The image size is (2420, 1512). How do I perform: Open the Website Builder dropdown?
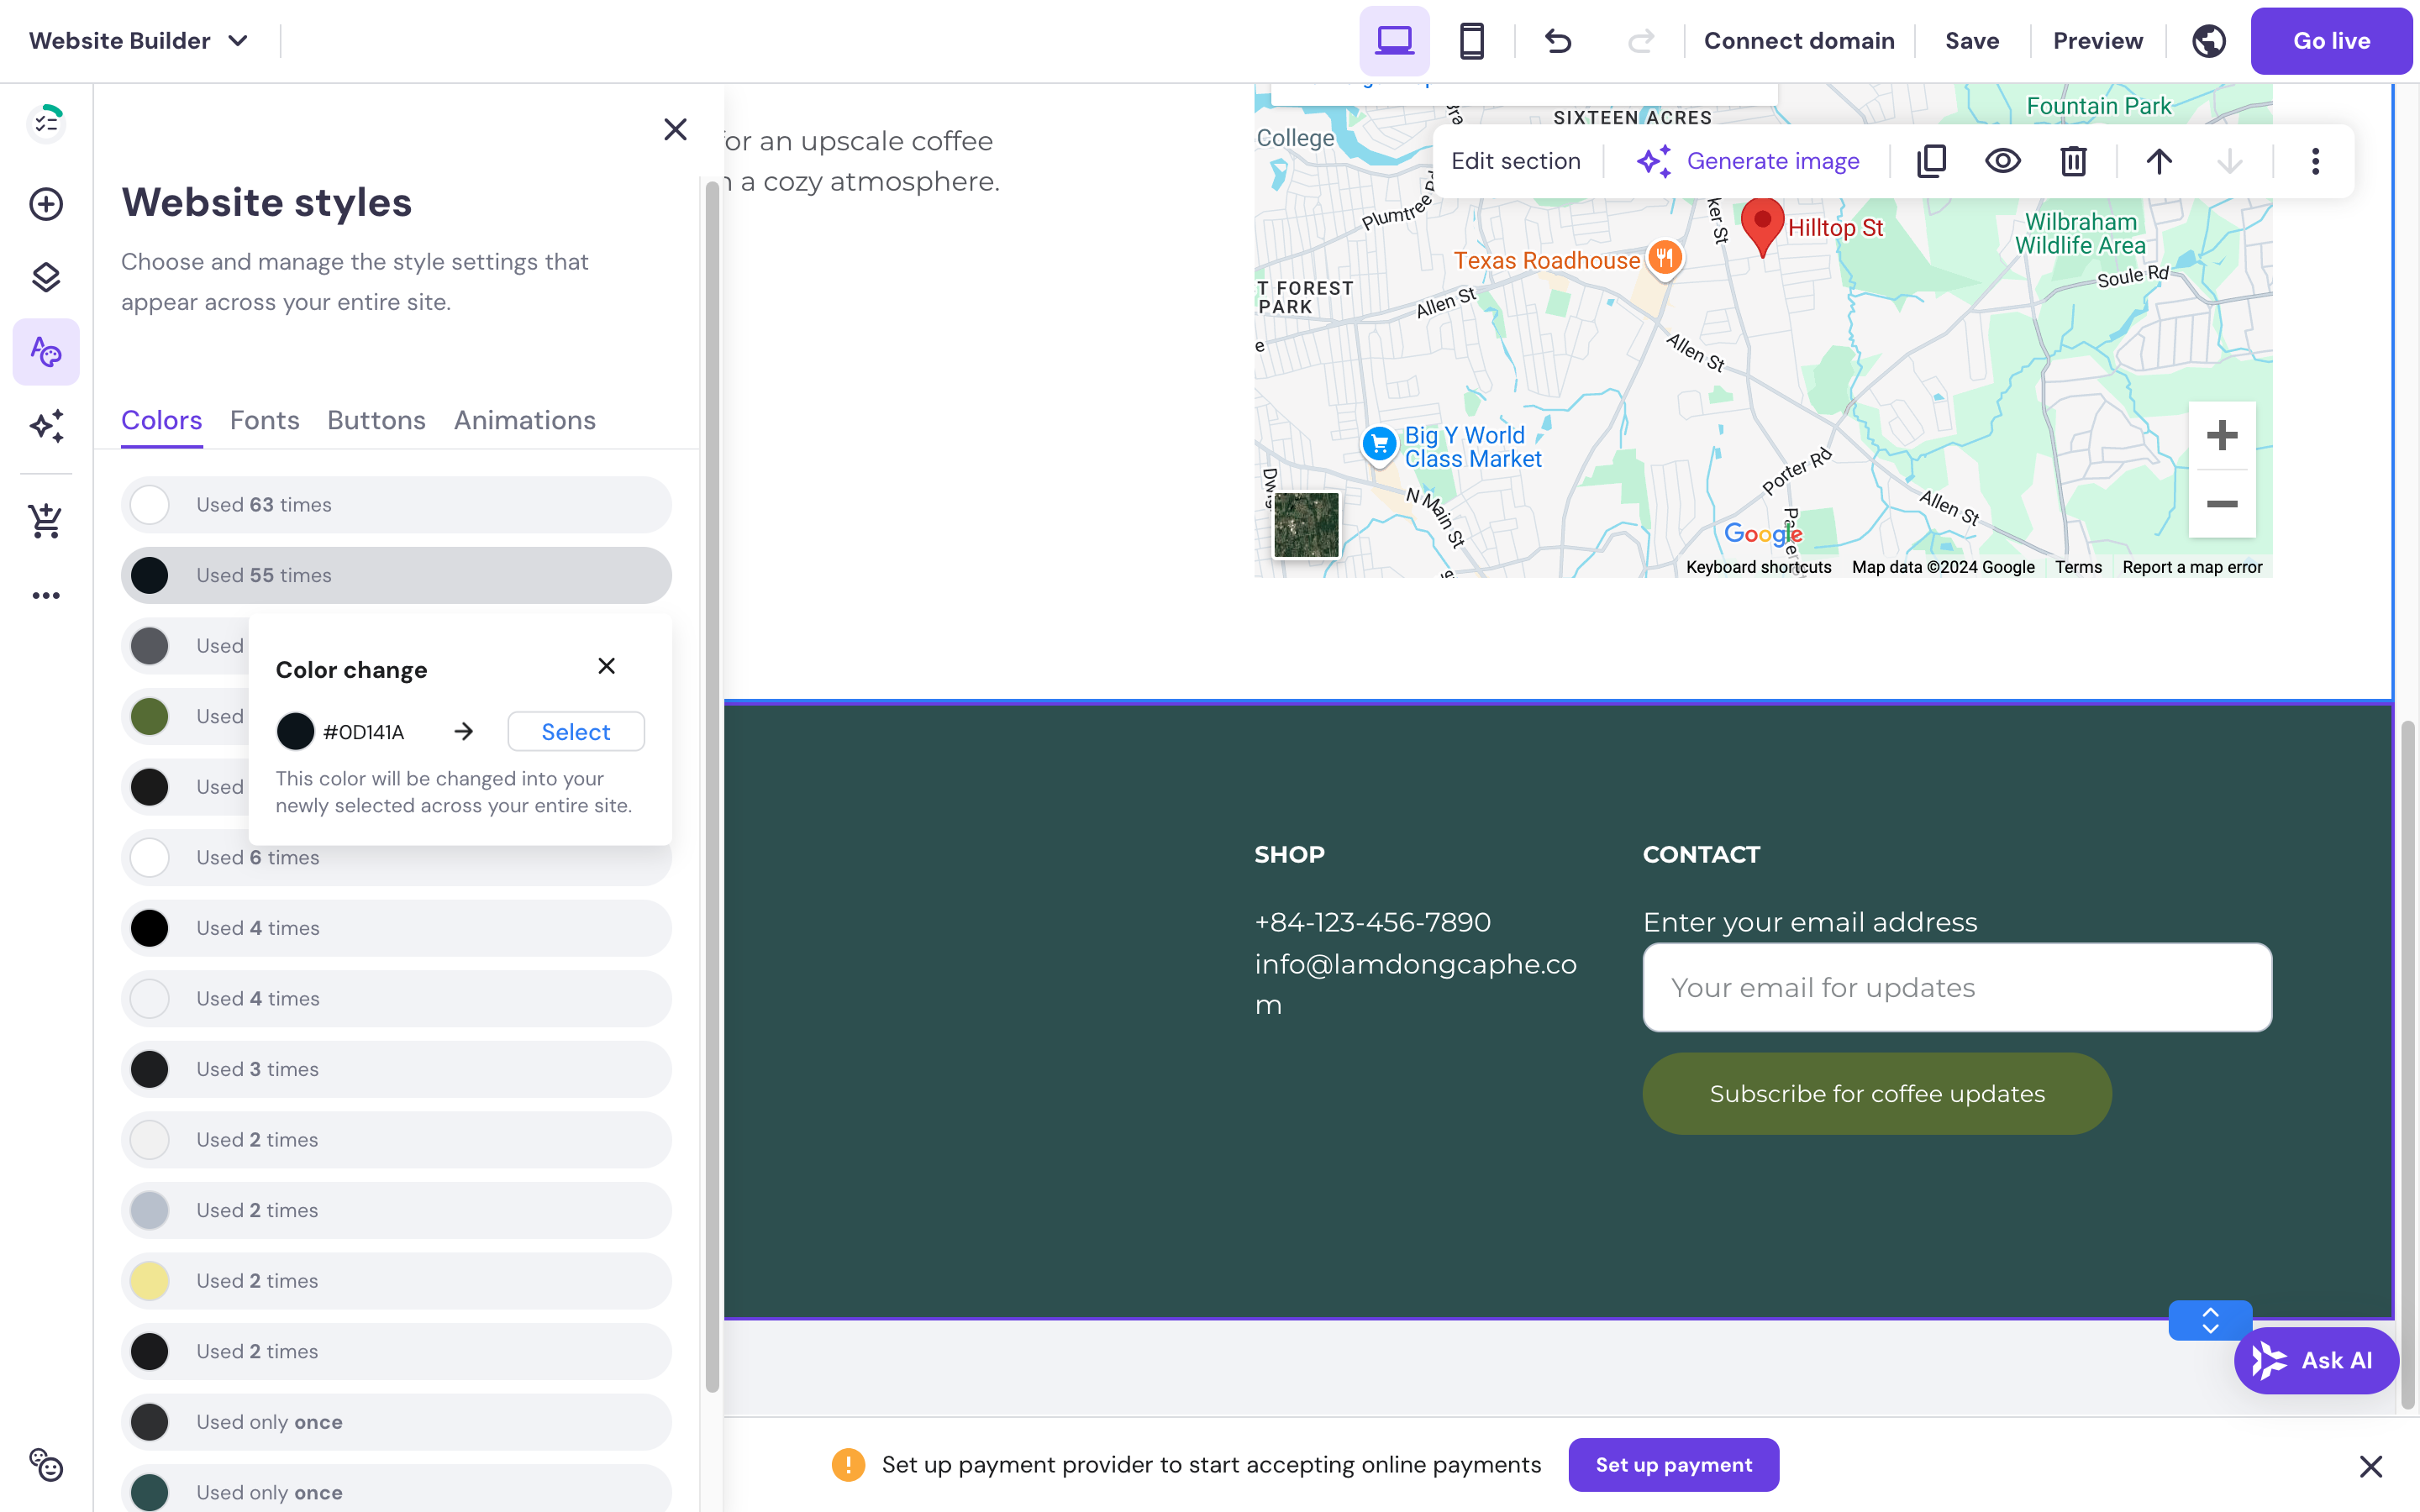click(138, 41)
